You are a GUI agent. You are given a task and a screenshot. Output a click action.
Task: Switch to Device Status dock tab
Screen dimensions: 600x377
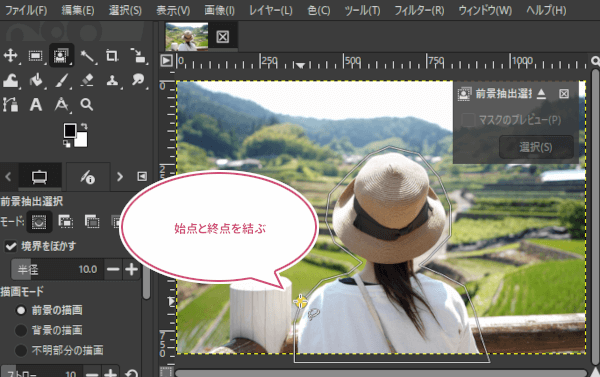pyautogui.click(x=88, y=176)
